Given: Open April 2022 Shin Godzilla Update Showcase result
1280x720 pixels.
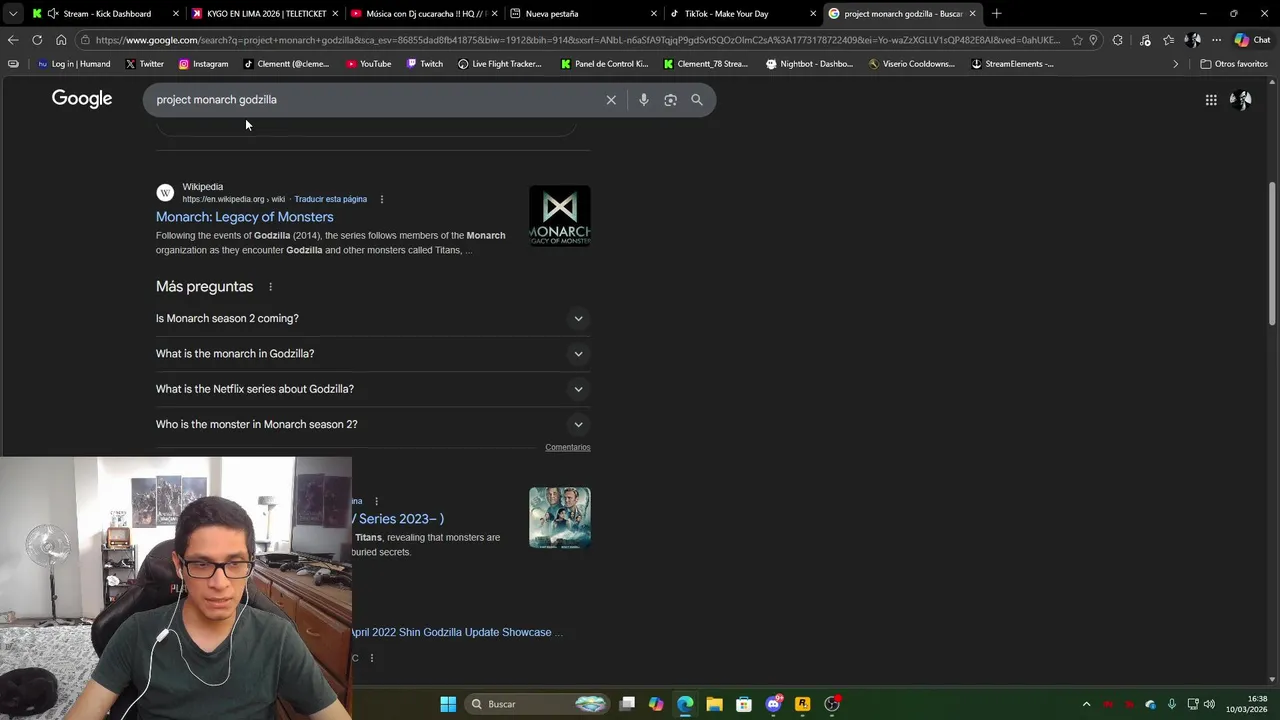Looking at the screenshot, I should tap(457, 632).
